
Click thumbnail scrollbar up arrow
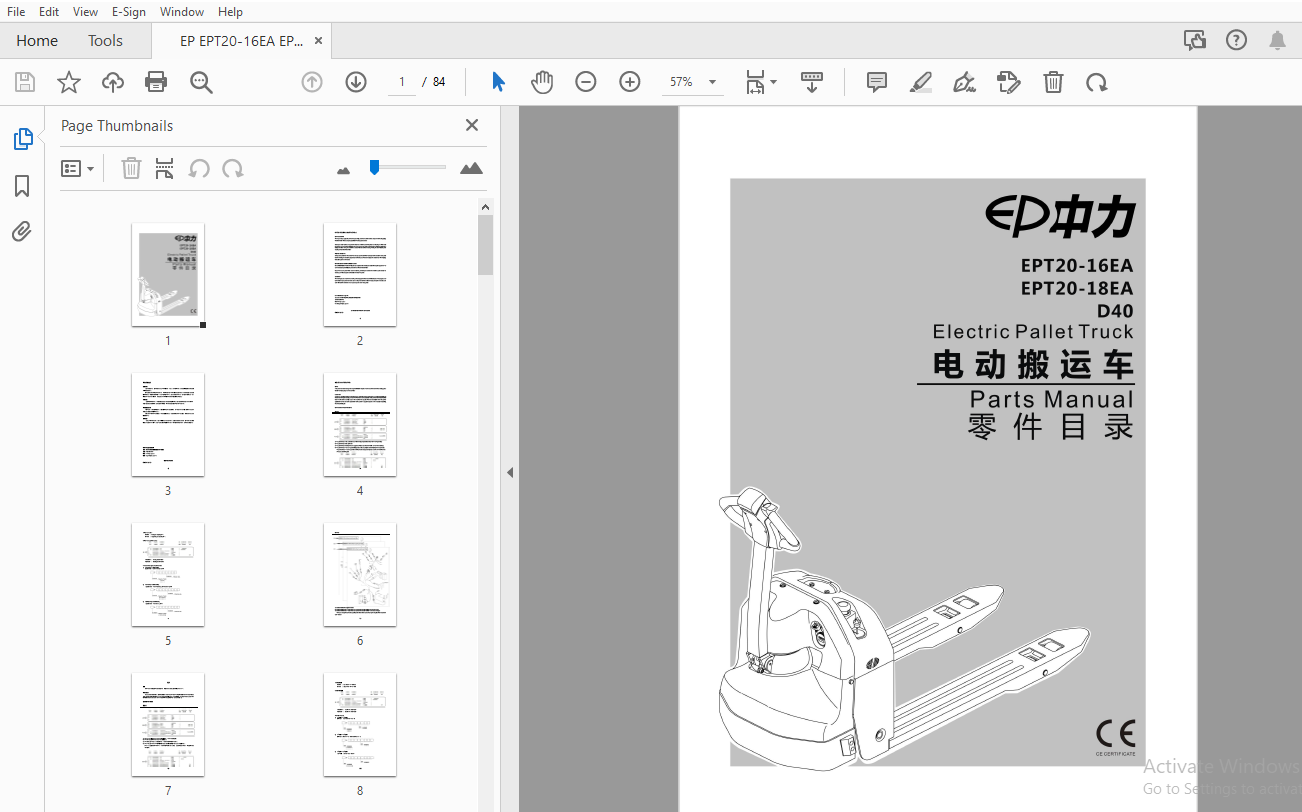[x=485, y=207]
